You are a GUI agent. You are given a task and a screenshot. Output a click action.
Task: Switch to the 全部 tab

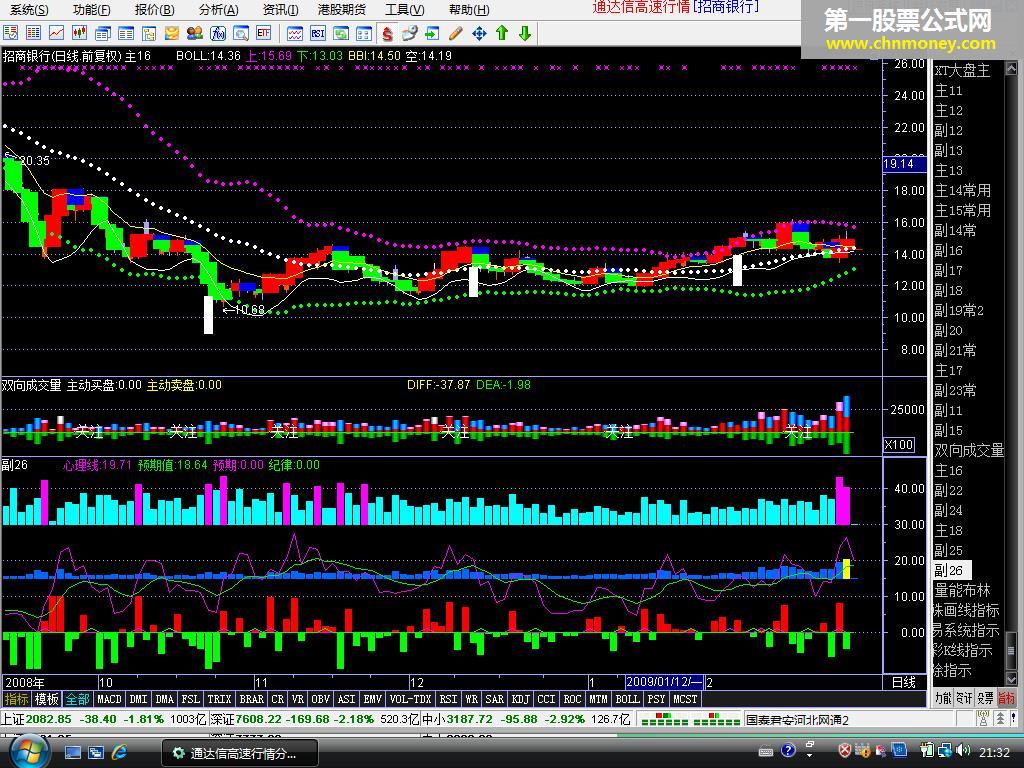[77, 699]
